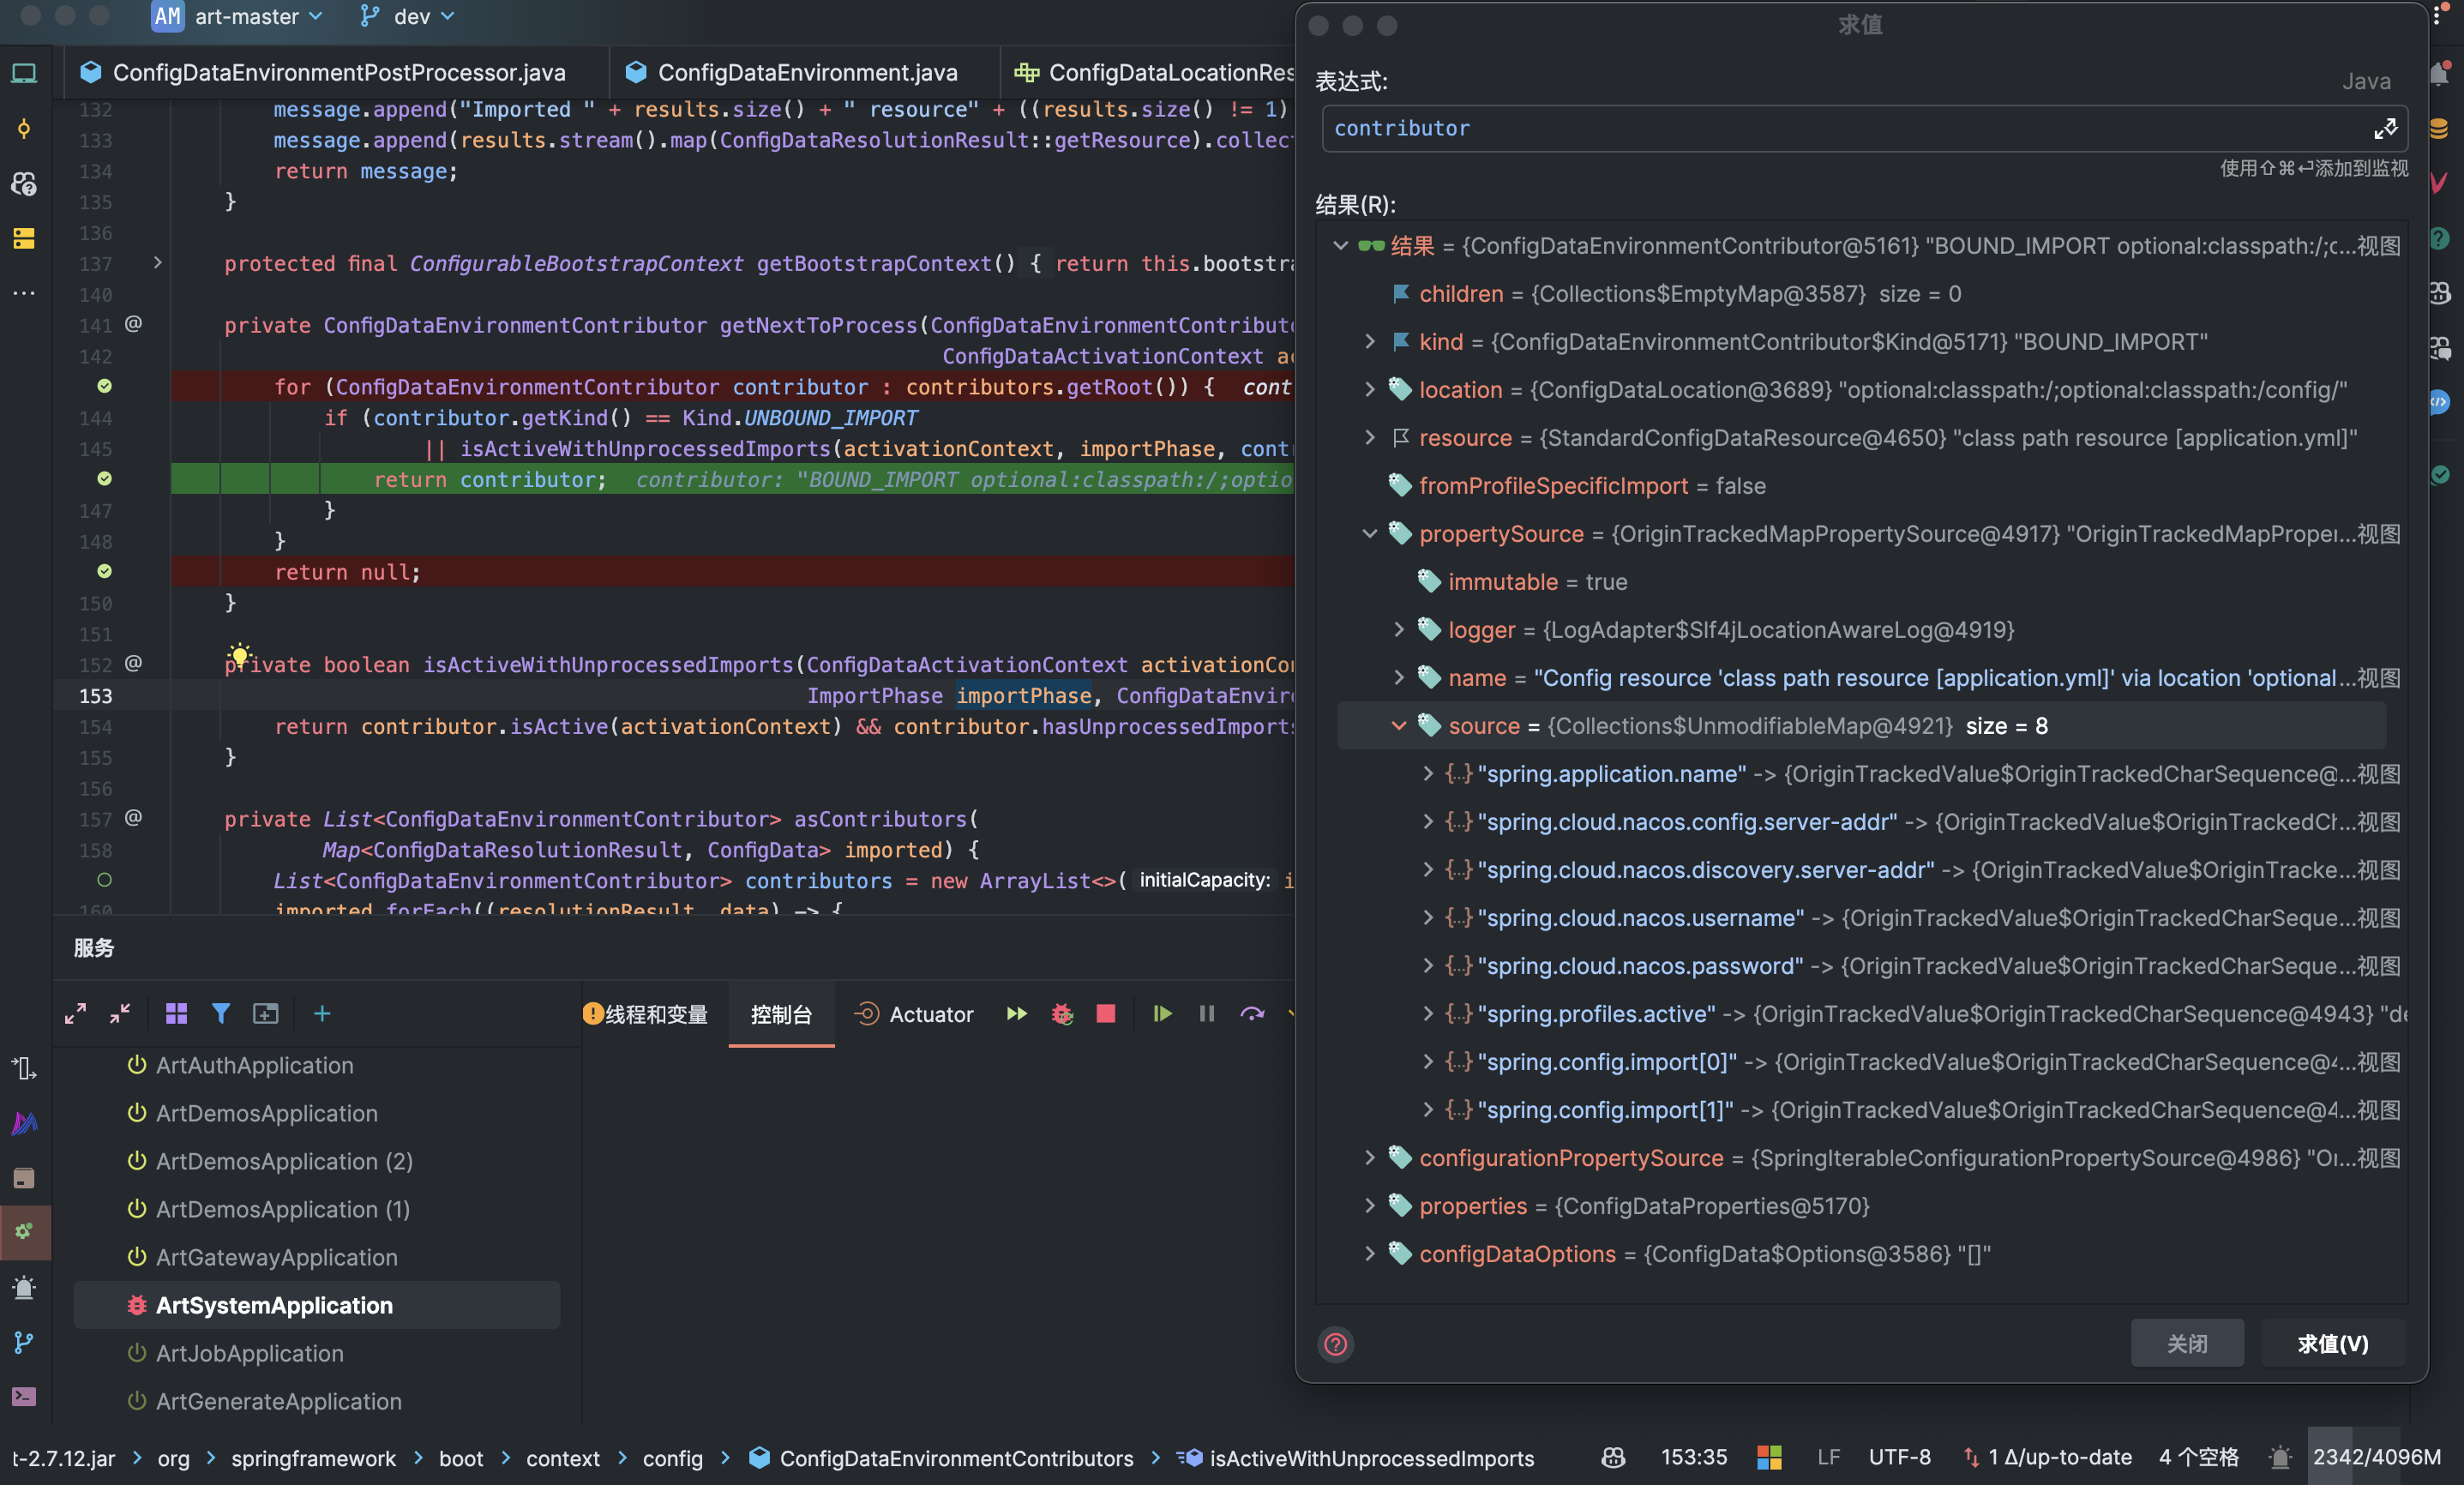Click the 求值(V) evaluate button

[x=2332, y=1344]
